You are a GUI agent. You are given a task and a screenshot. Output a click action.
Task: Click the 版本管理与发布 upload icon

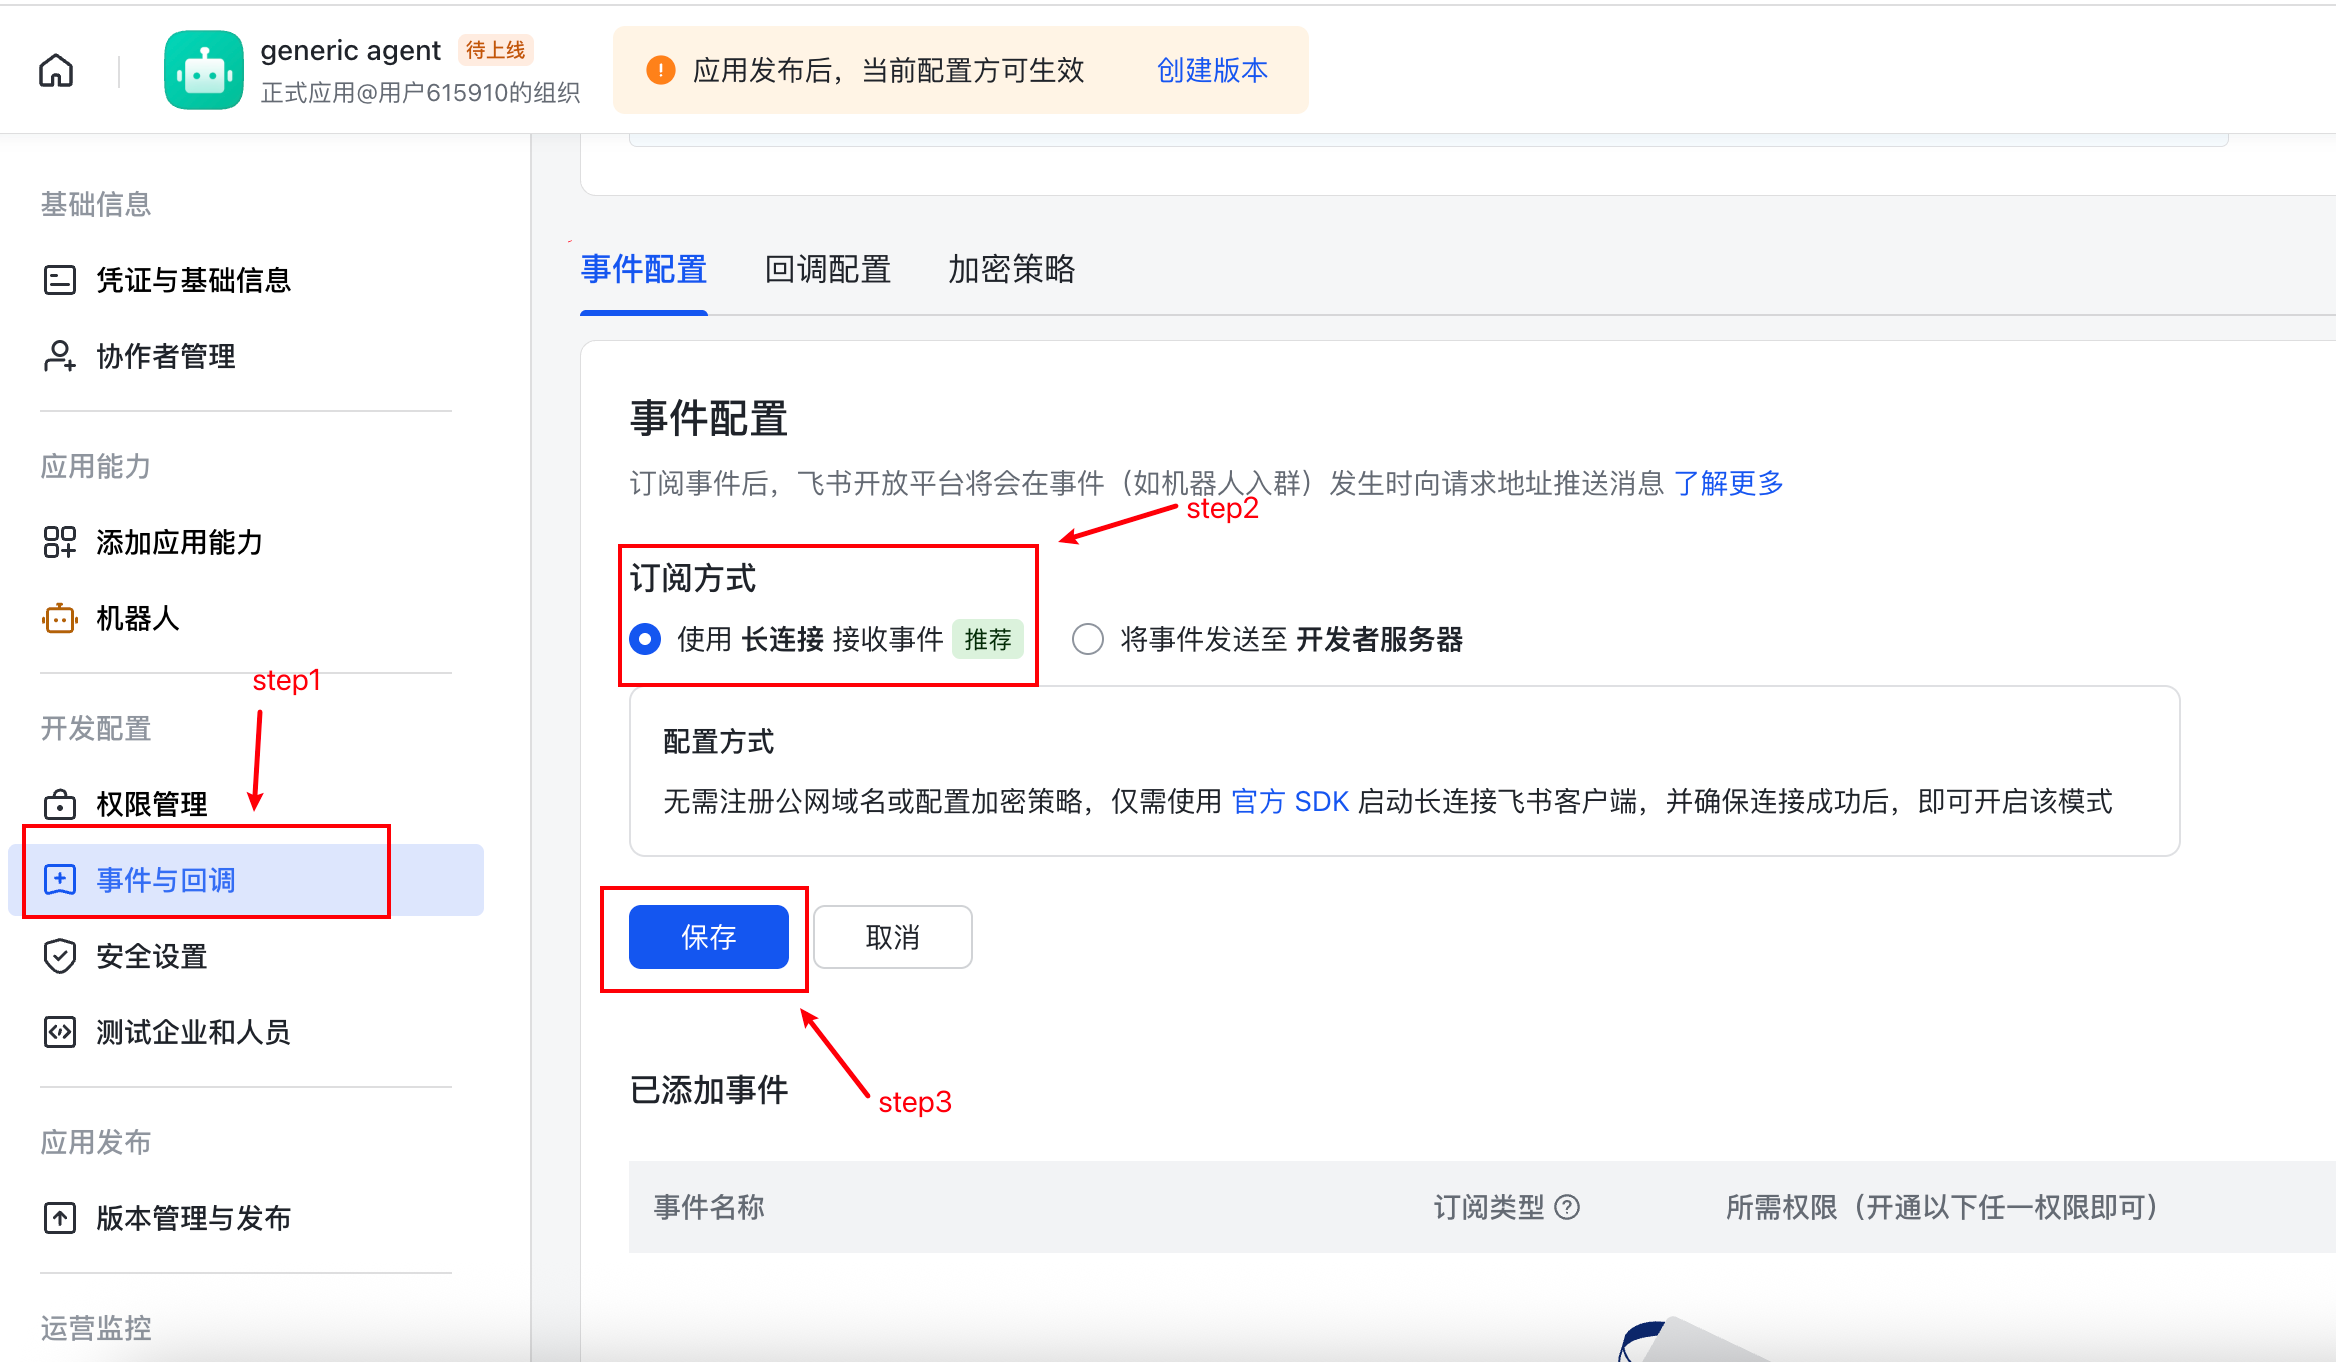coord(60,1218)
